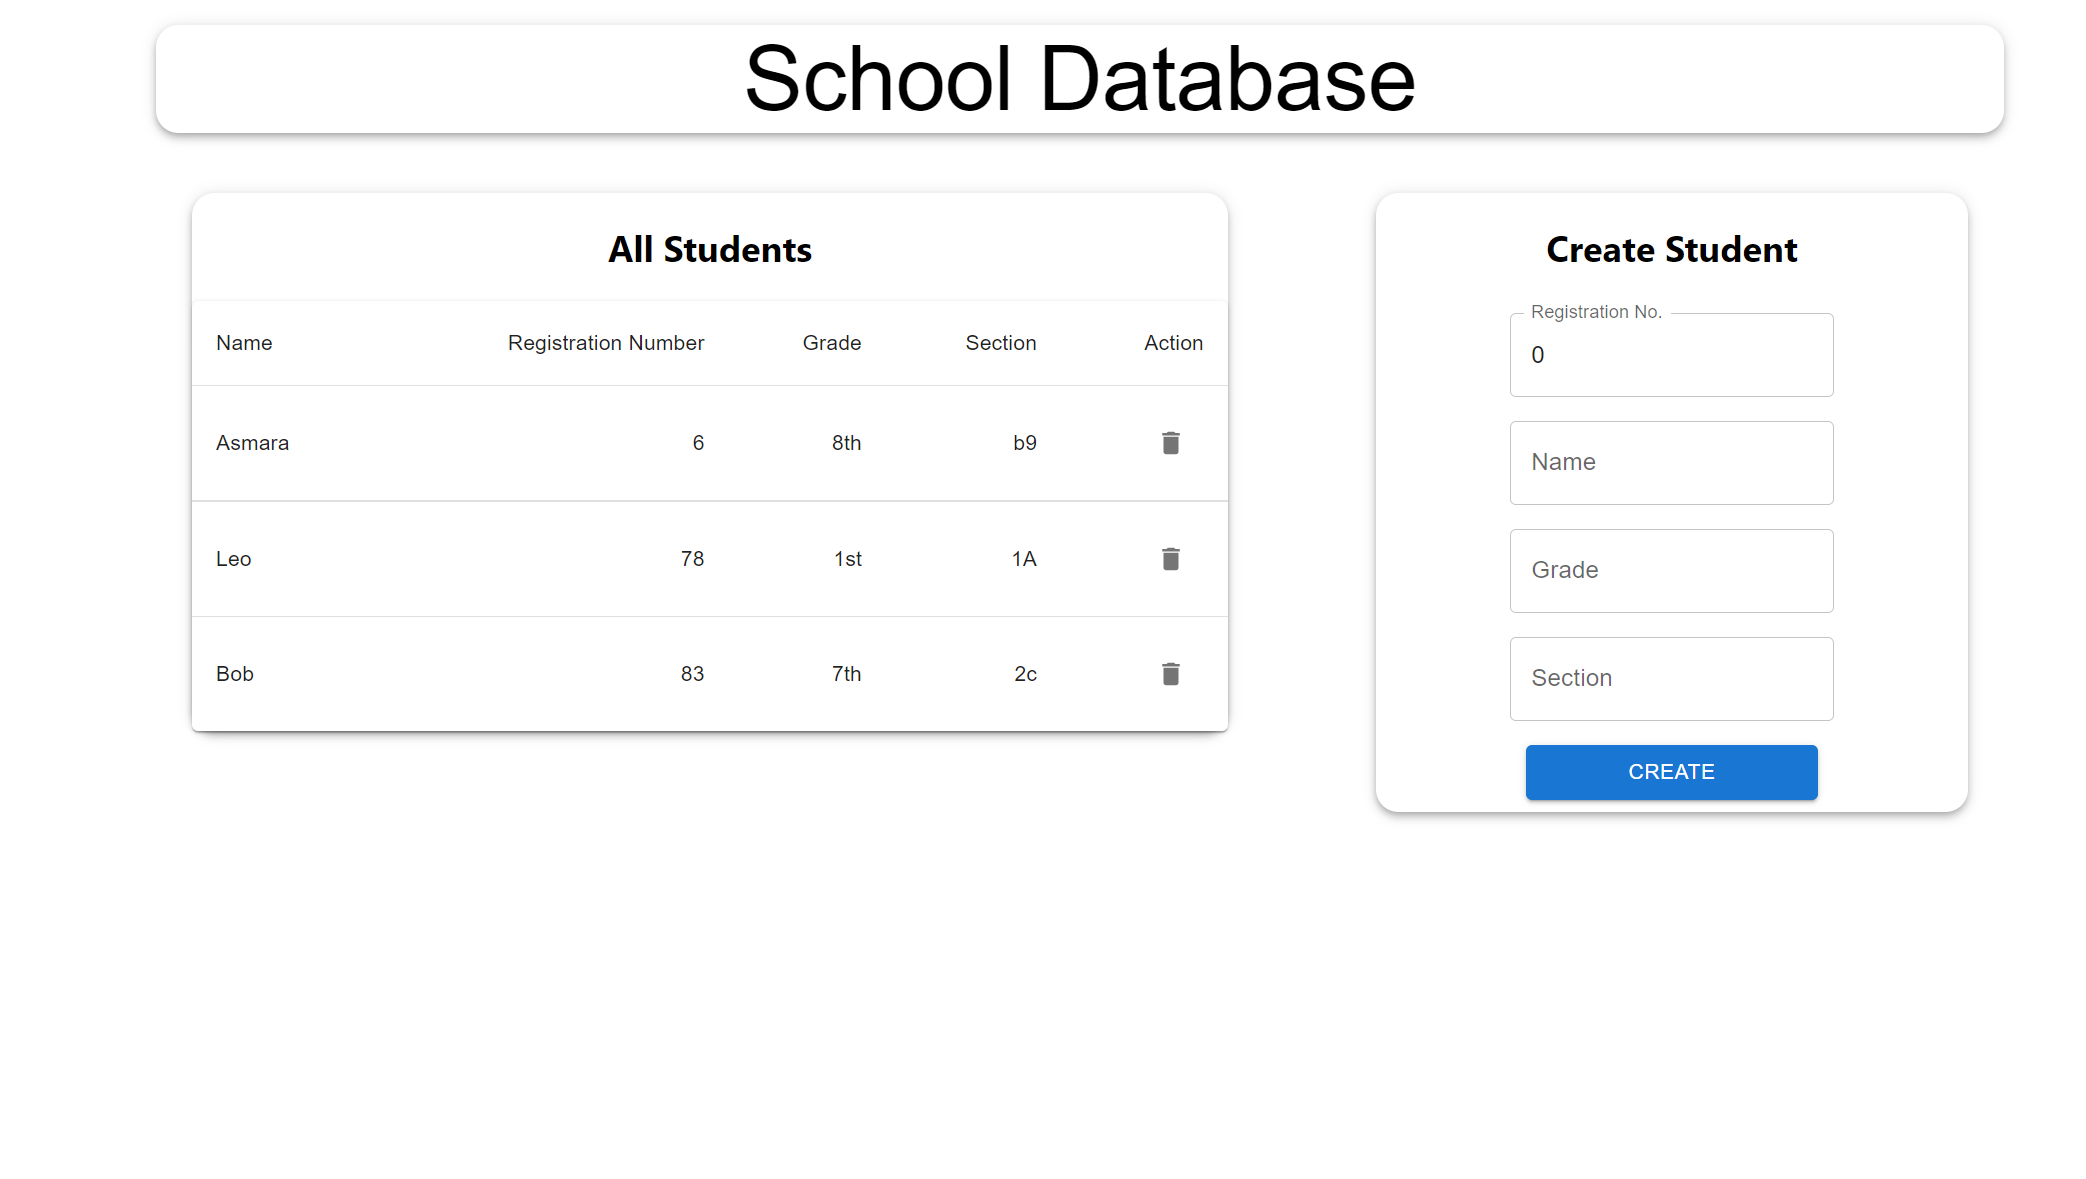Click the trash icon beside registration number 78
2086x1179 pixels.
[1170, 559]
